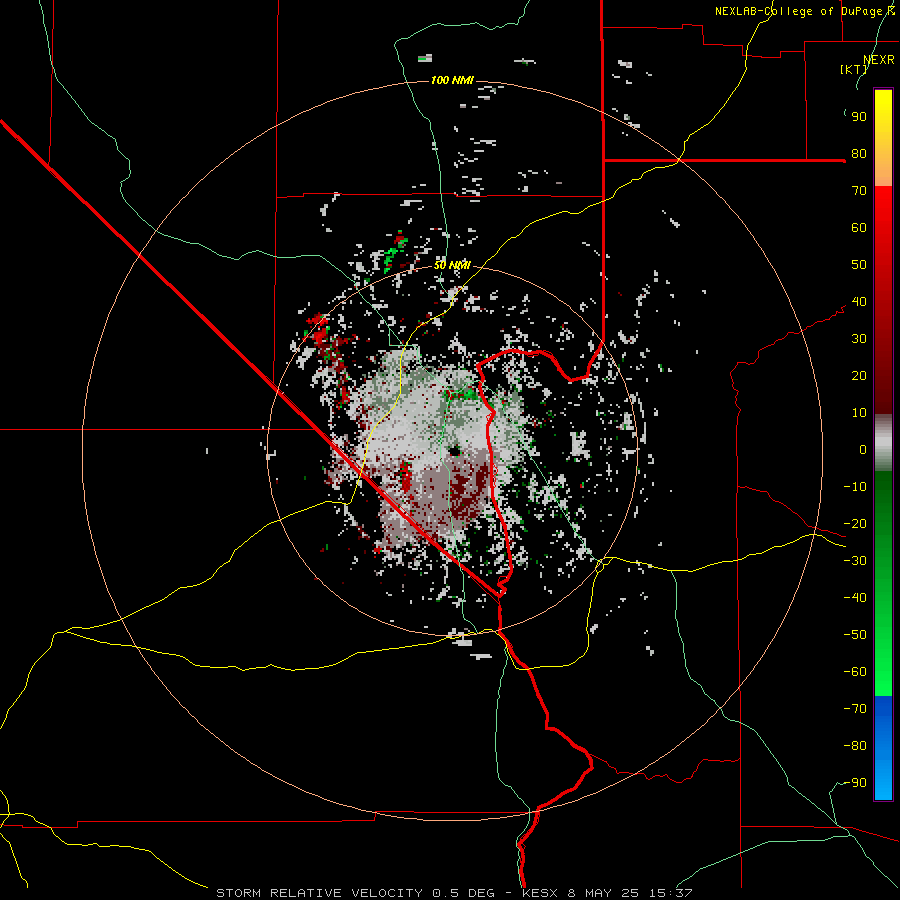Click the -80 scale label
The image size is (900, 900).
(x=855, y=746)
